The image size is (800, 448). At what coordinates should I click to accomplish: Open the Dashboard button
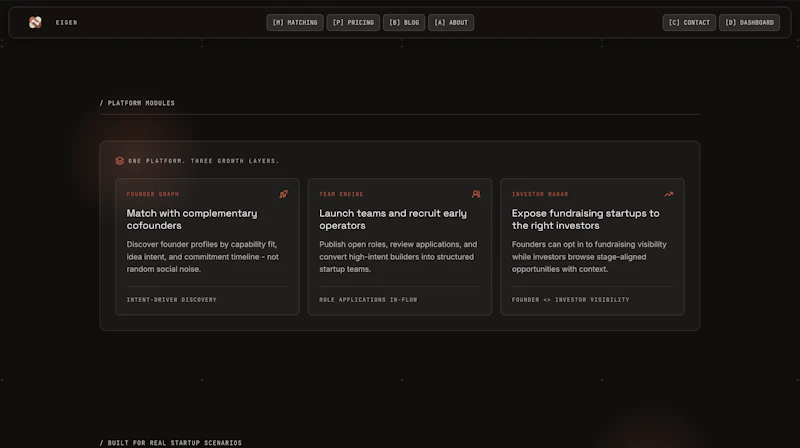[x=749, y=22]
